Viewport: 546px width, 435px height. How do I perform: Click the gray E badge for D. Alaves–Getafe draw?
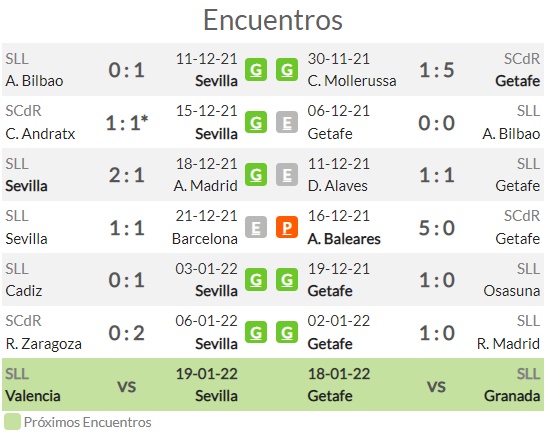tap(287, 174)
